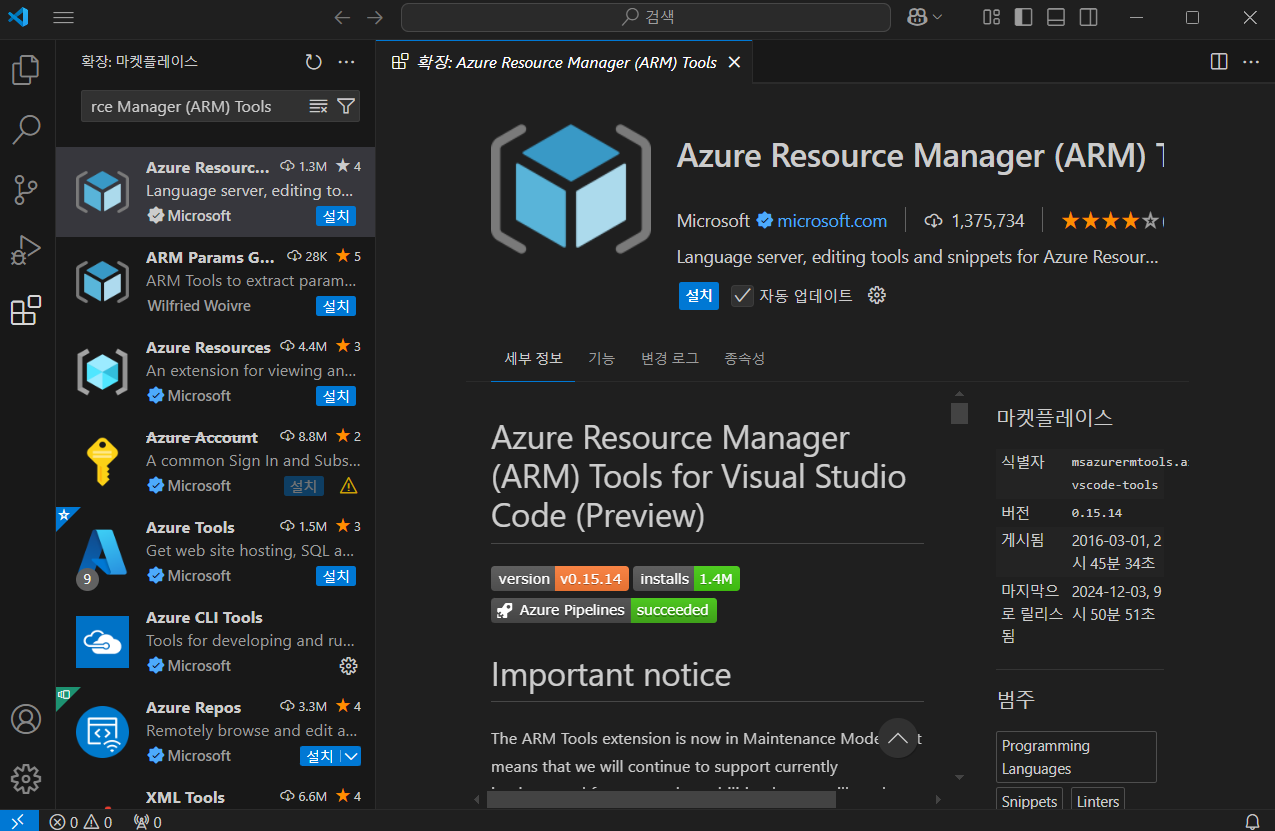Click the installs 1.4M badge
This screenshot has height=831, width=1275.
[x=686, y=578]
